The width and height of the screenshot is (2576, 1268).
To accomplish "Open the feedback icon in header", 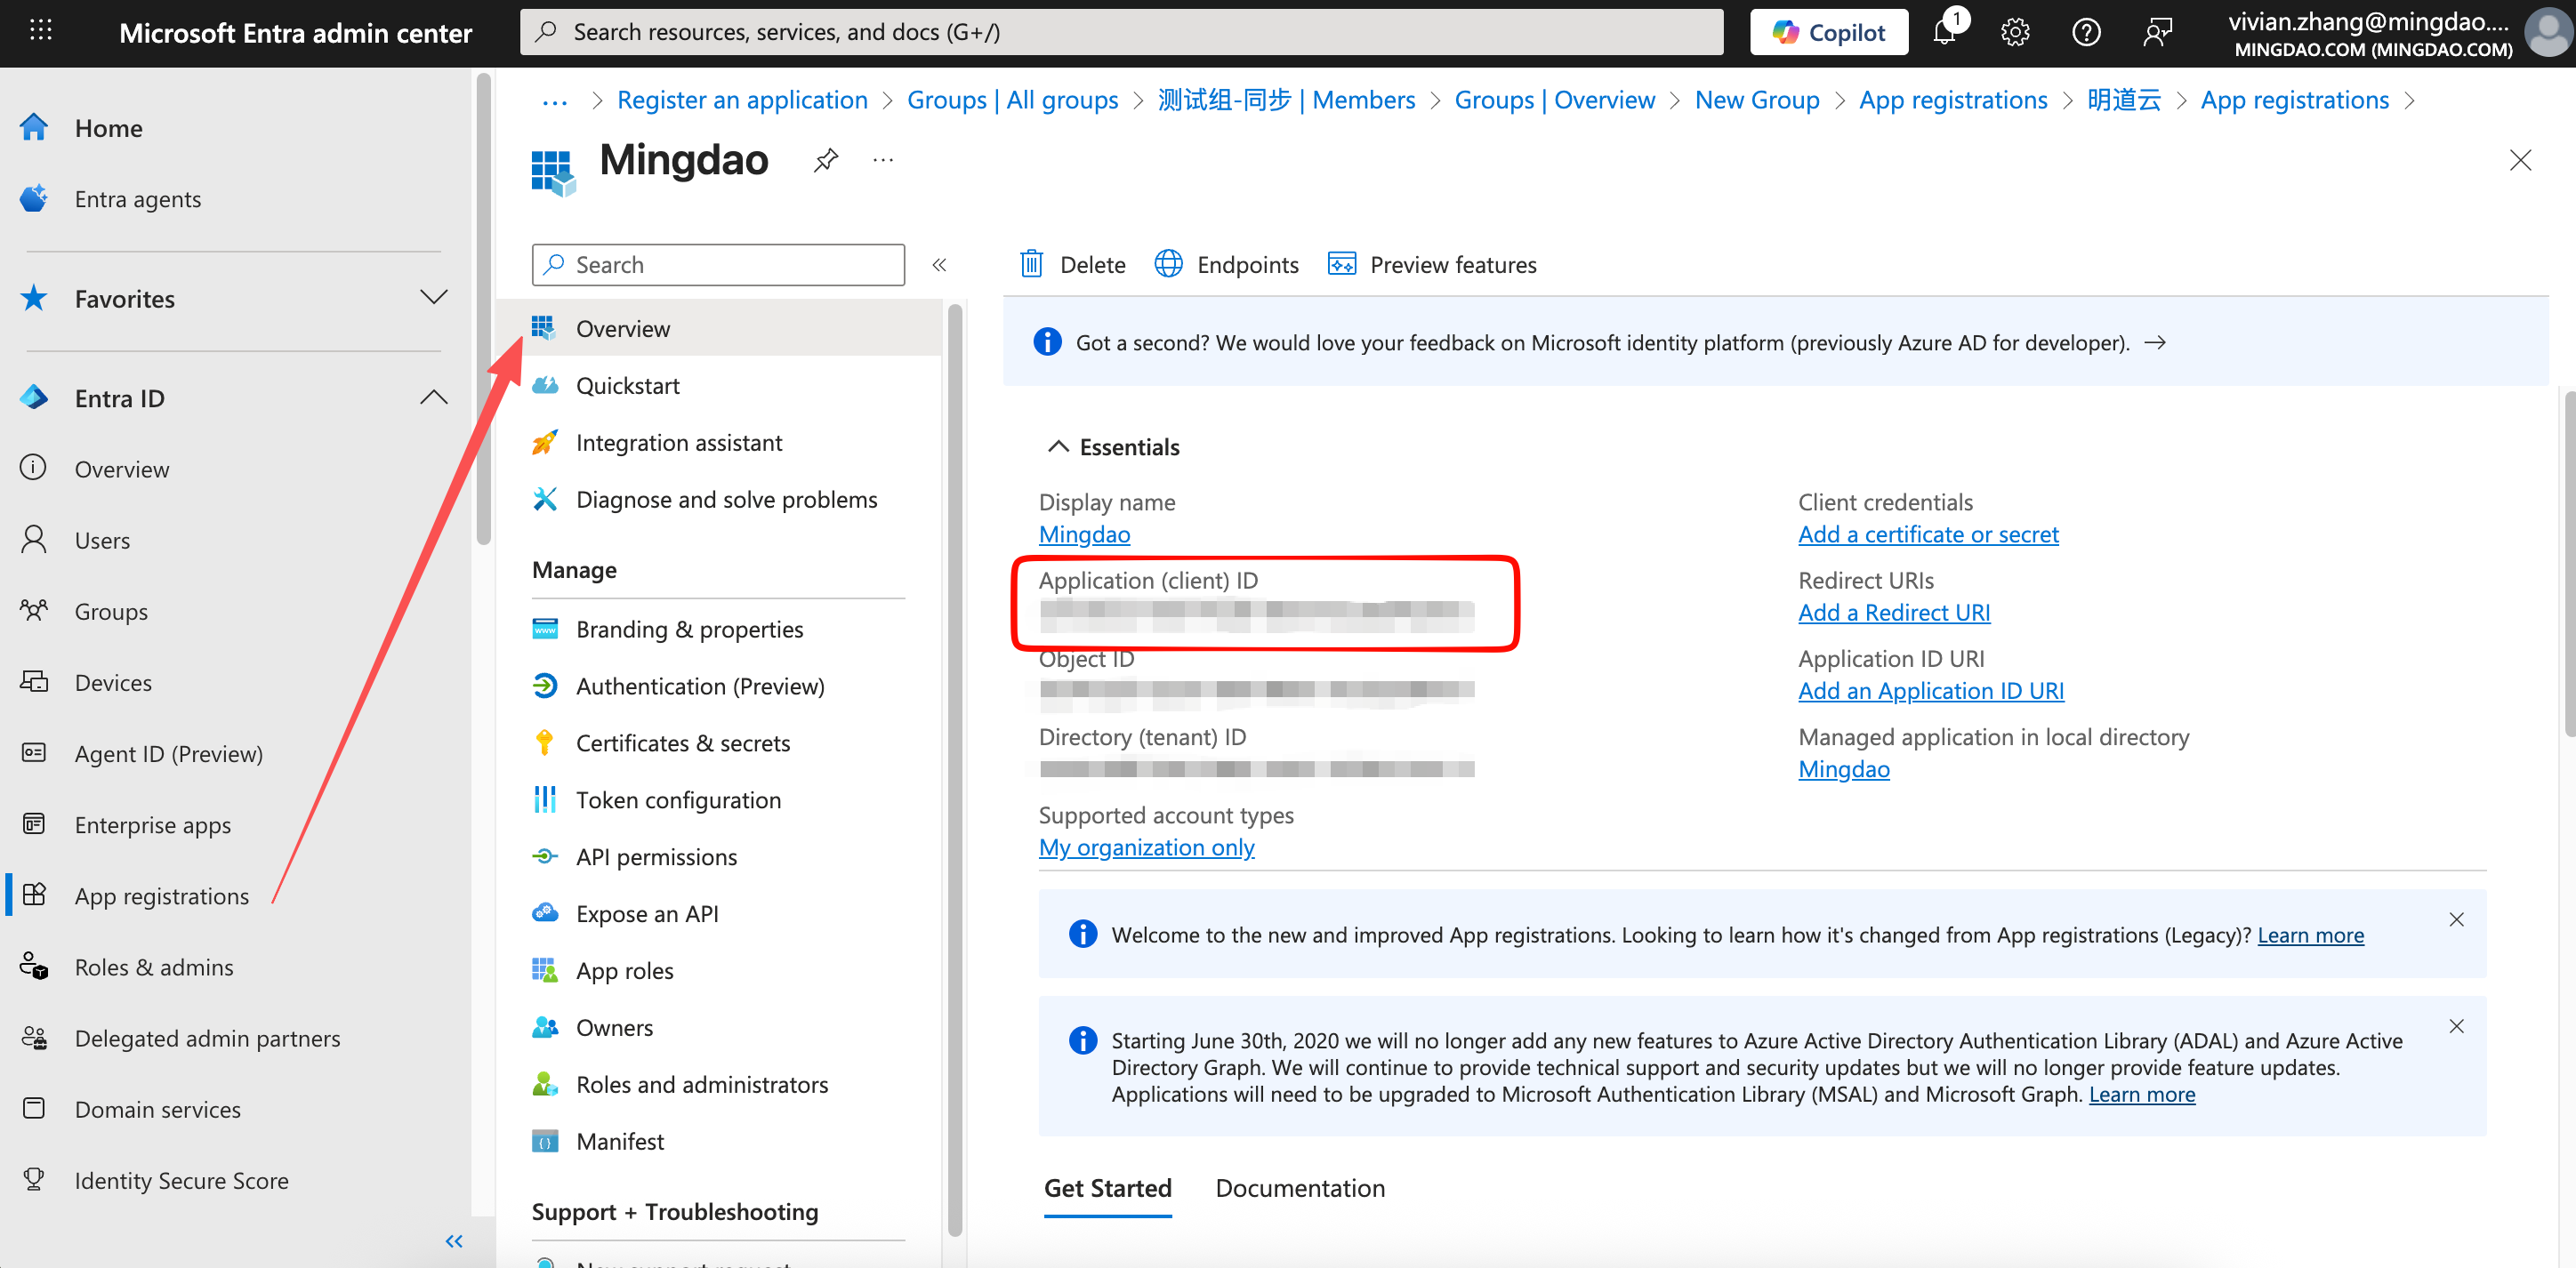I will point(2157,32).
